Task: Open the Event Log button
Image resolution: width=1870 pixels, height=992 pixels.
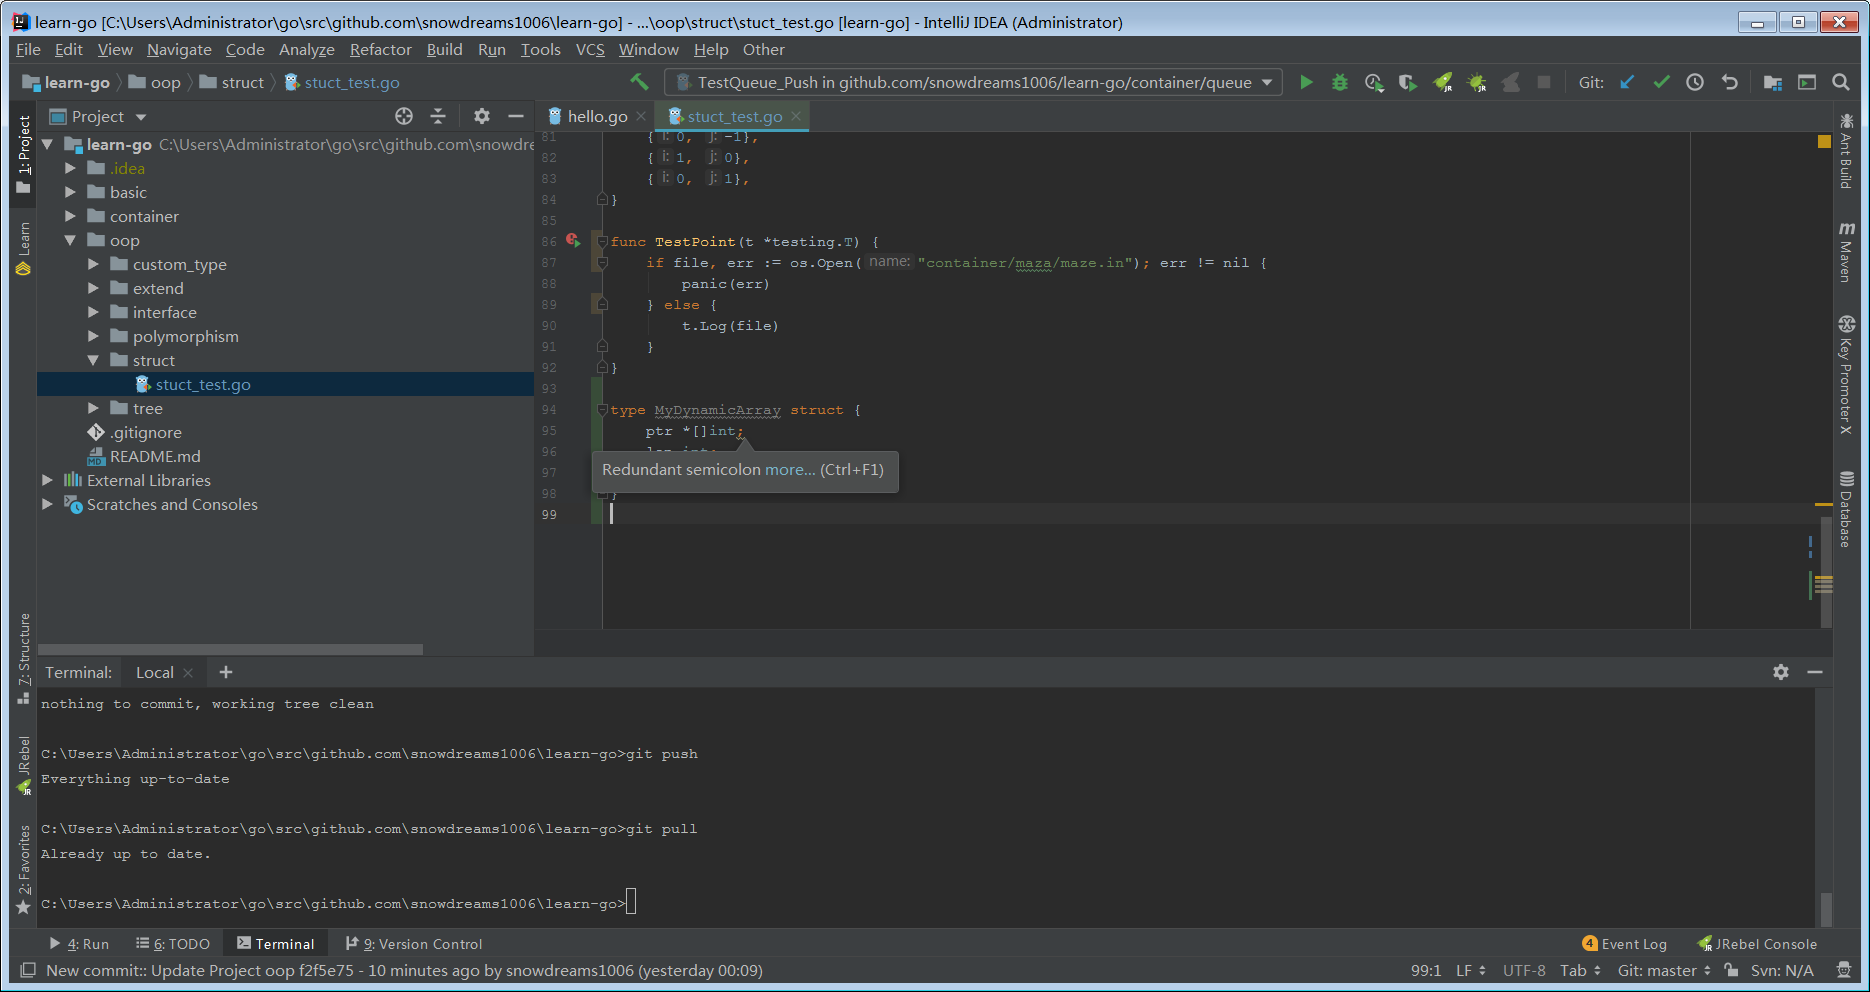Action: [1625, 944]
